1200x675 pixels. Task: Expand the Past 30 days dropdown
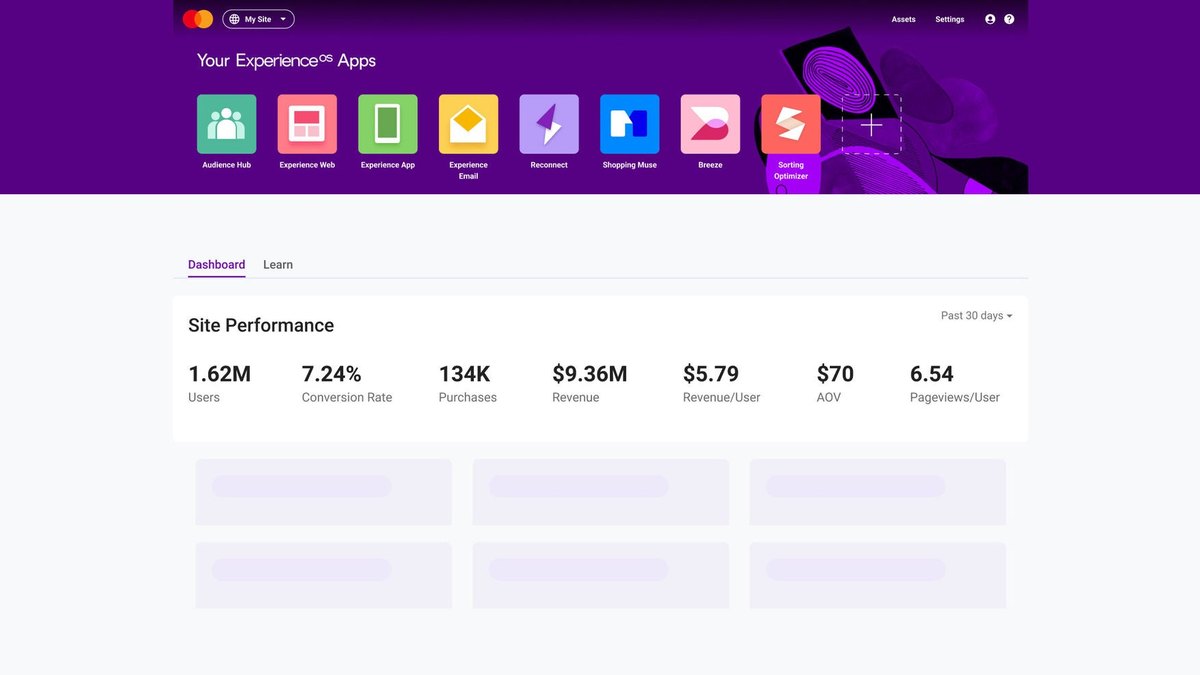(x=977, y=316)
